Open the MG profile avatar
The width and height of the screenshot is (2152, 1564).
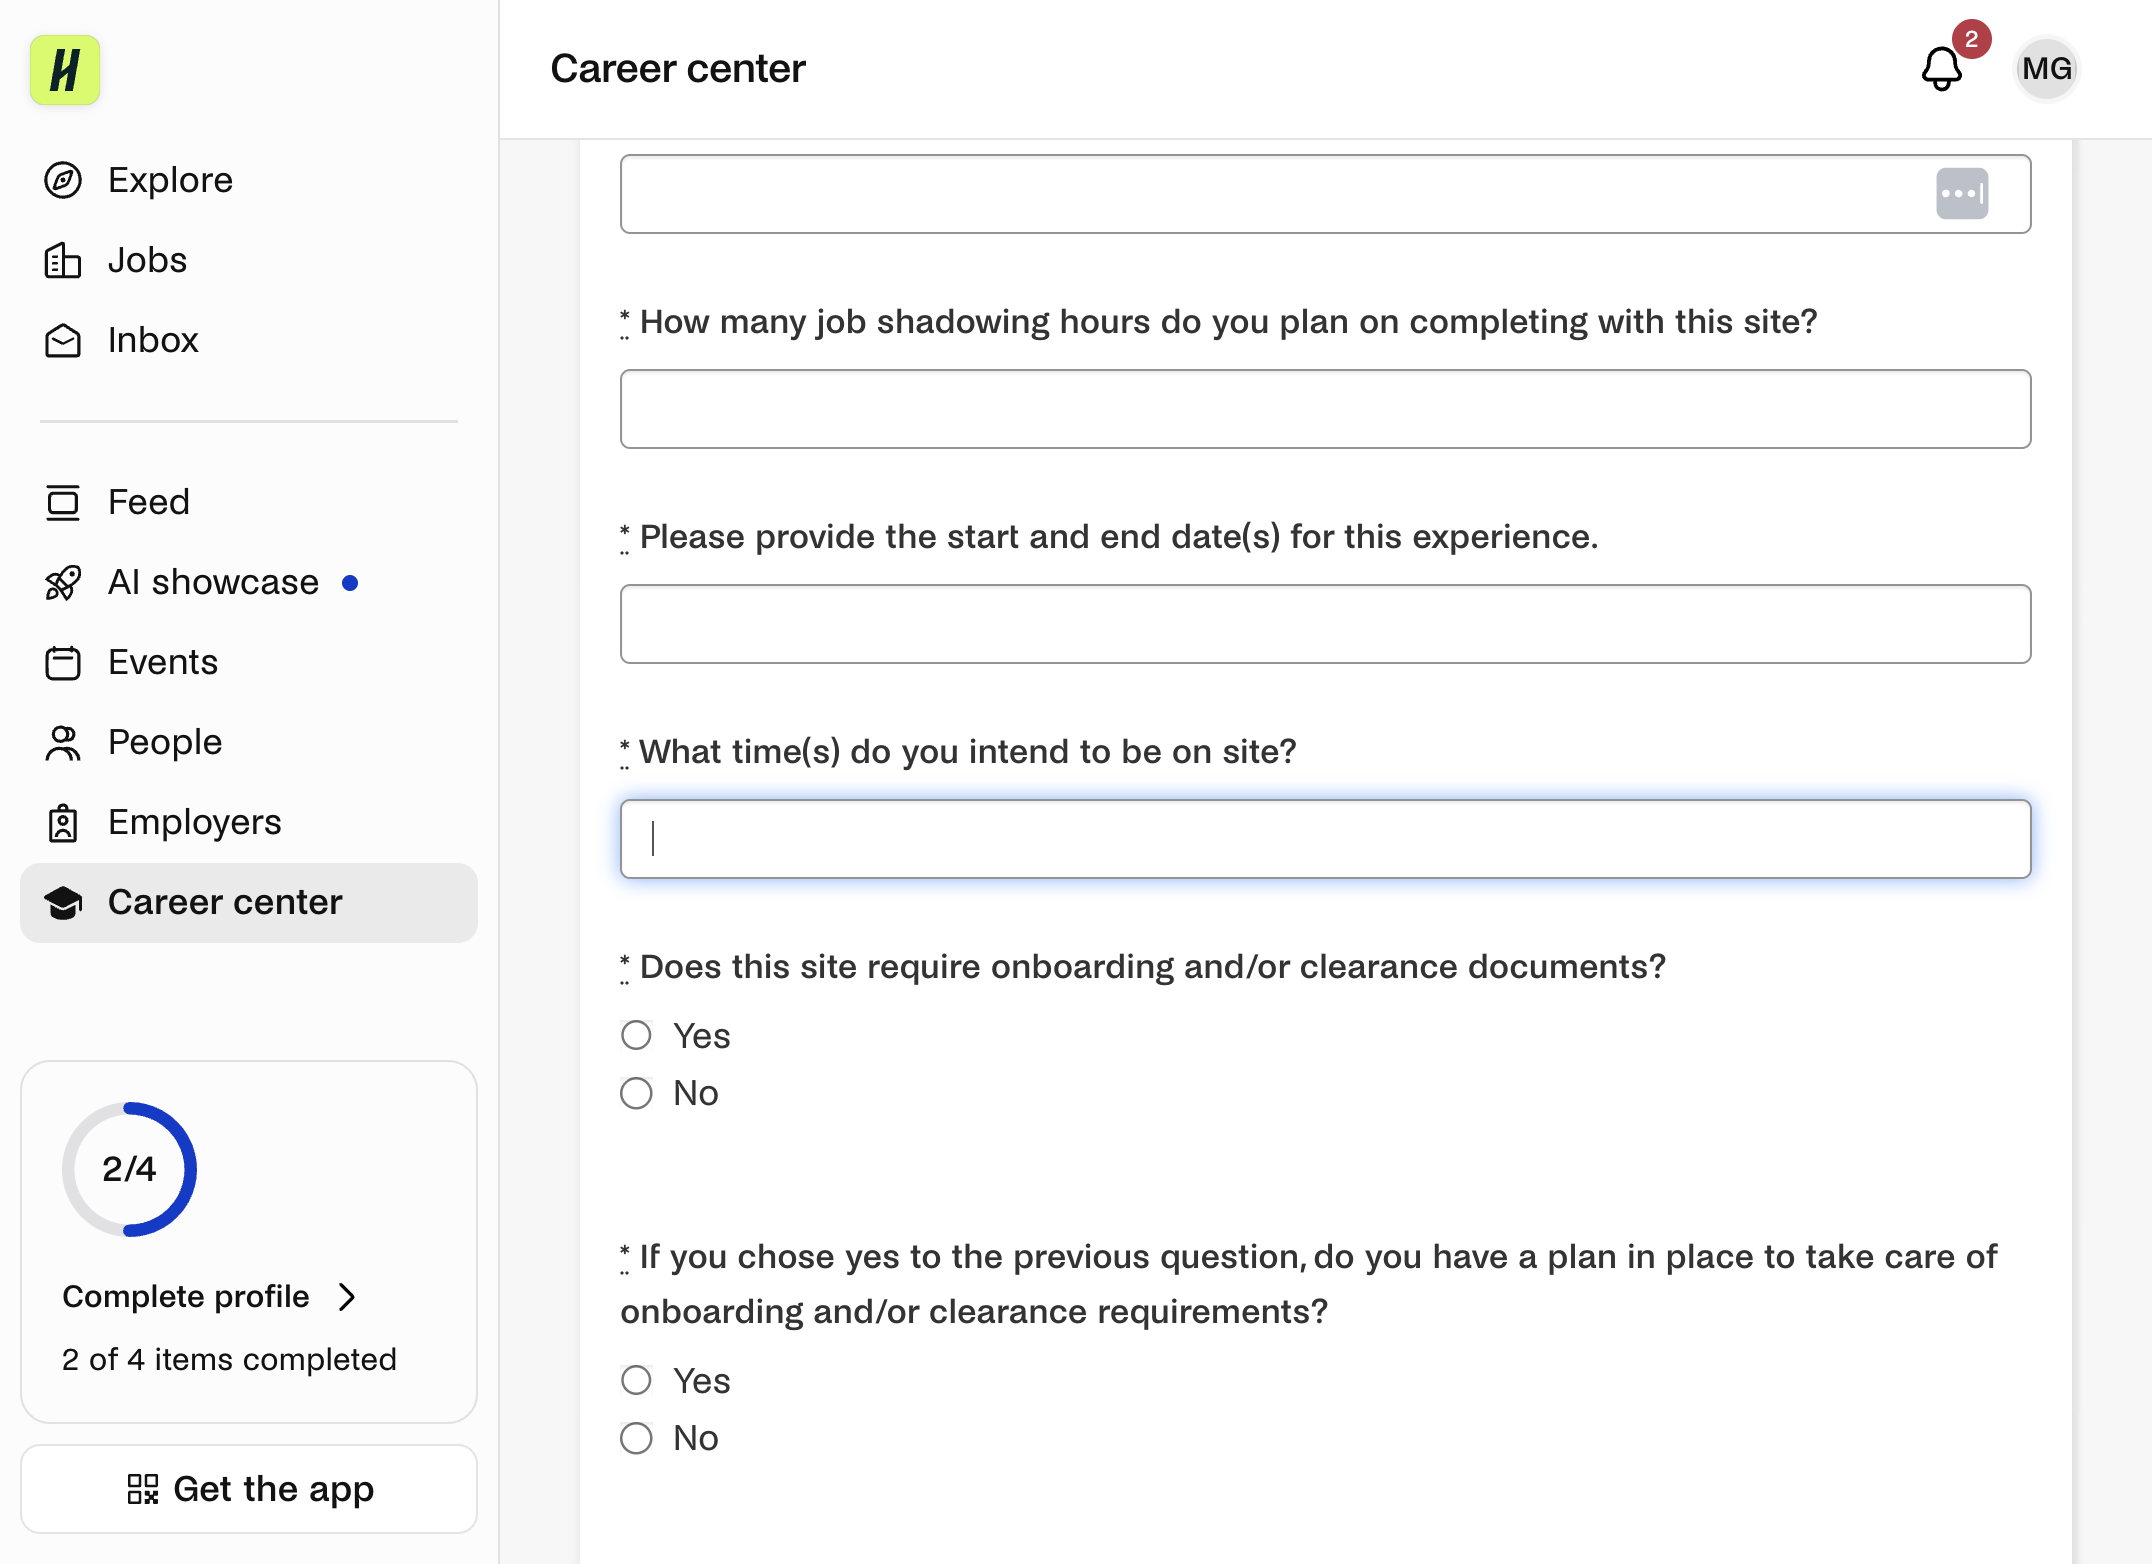point(2046,69)
